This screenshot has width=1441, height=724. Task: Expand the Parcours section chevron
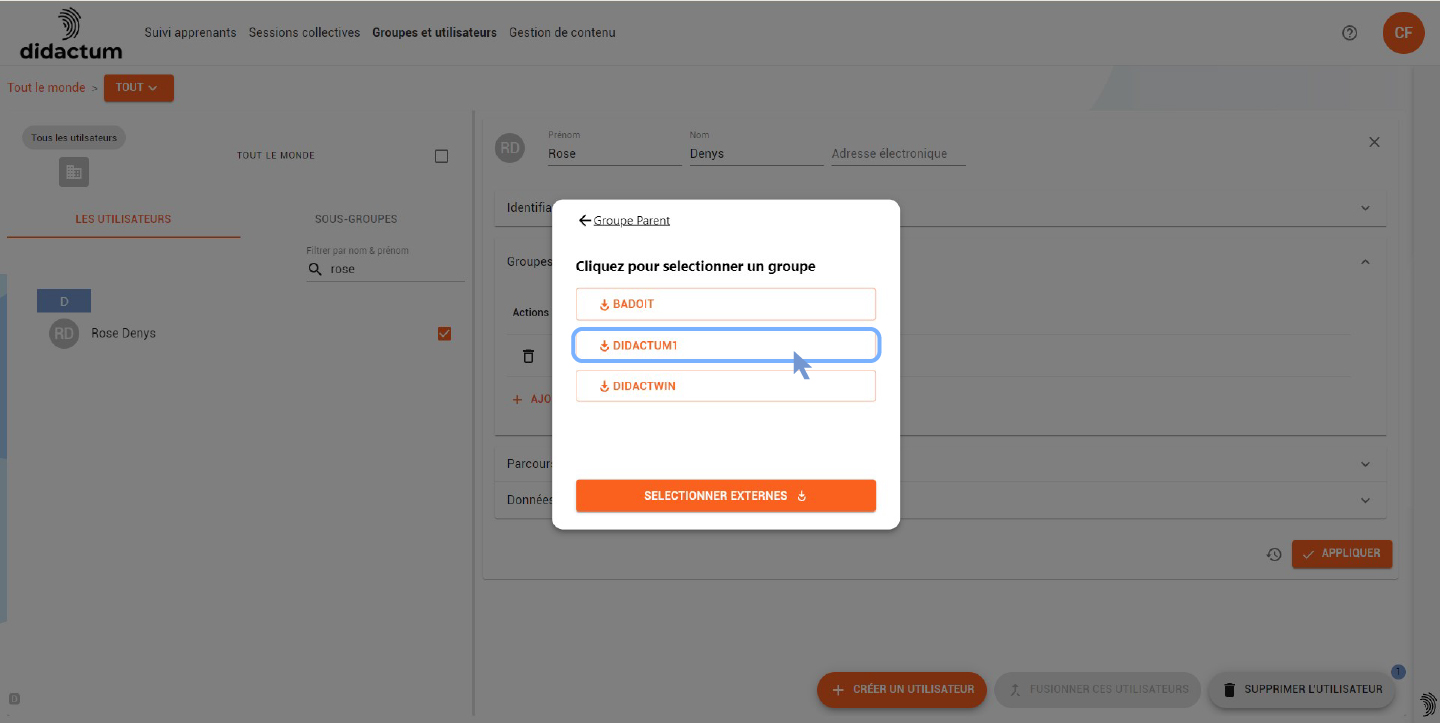(1366, 464)
